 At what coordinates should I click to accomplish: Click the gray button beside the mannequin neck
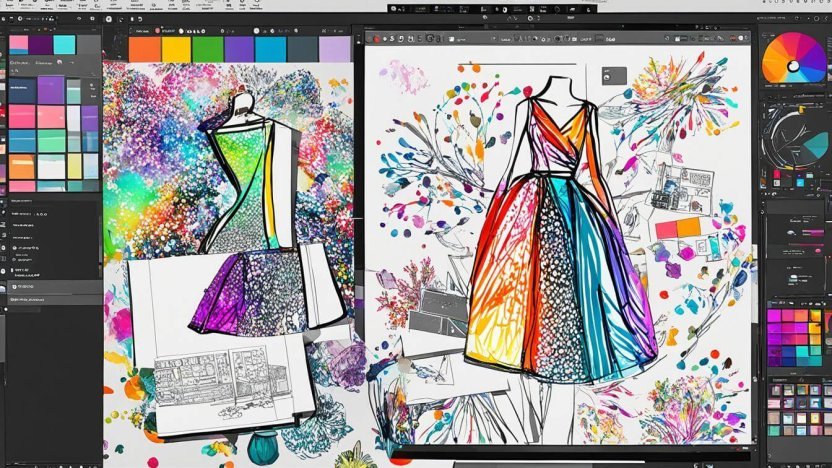tap(614, 76)
